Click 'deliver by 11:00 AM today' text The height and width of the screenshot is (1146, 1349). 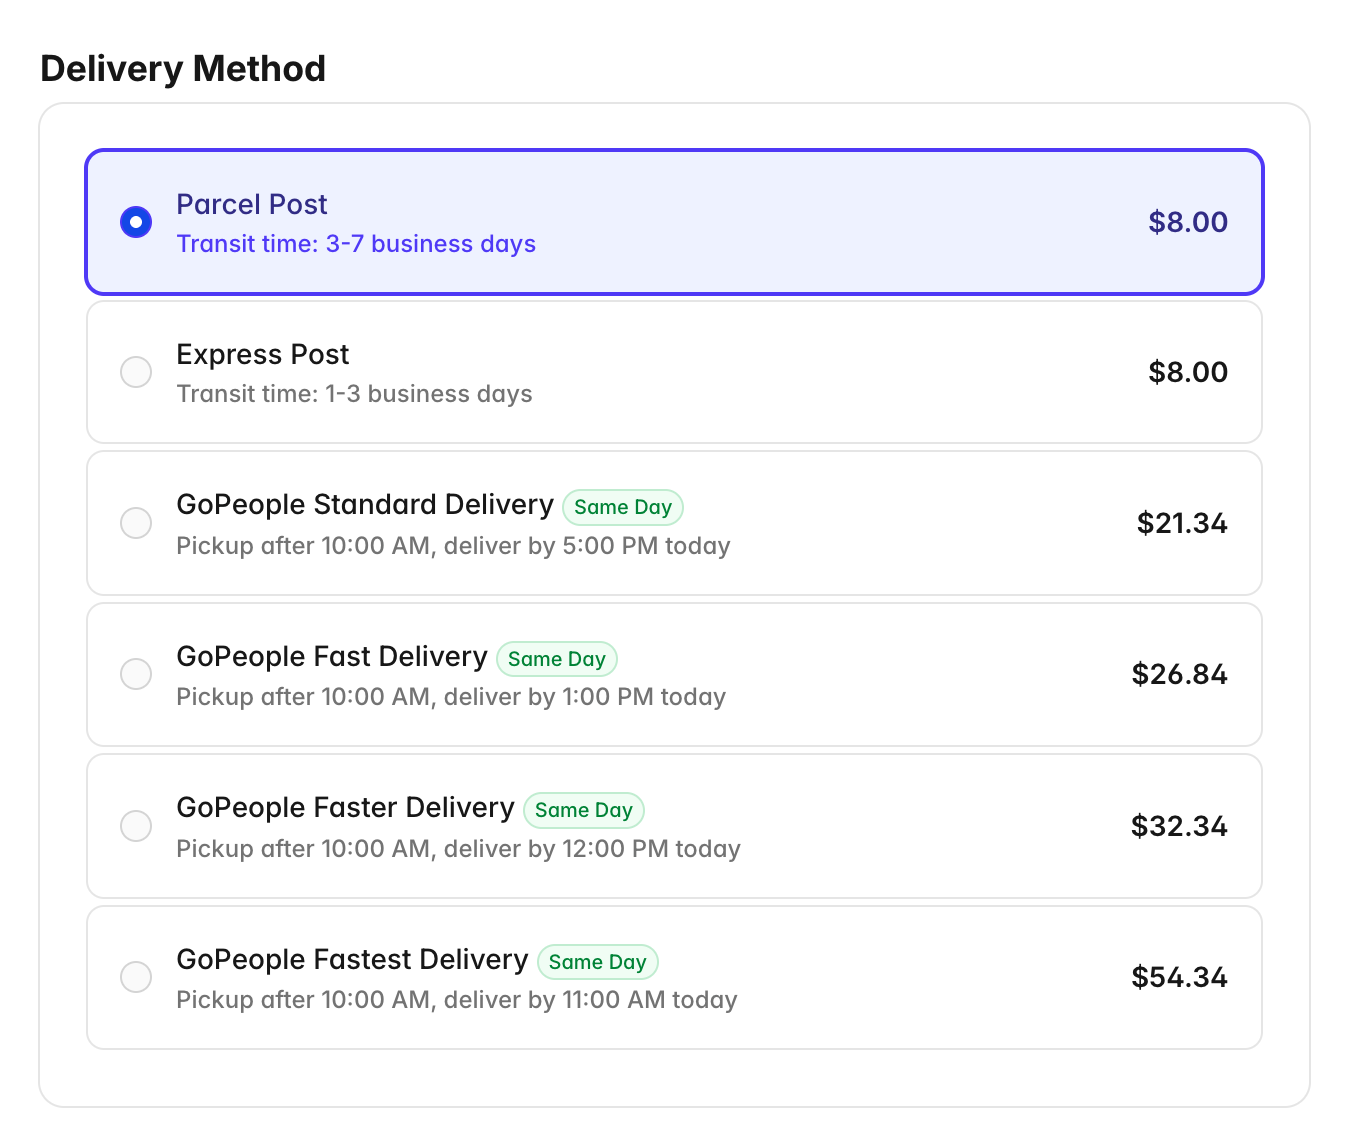590,1000
